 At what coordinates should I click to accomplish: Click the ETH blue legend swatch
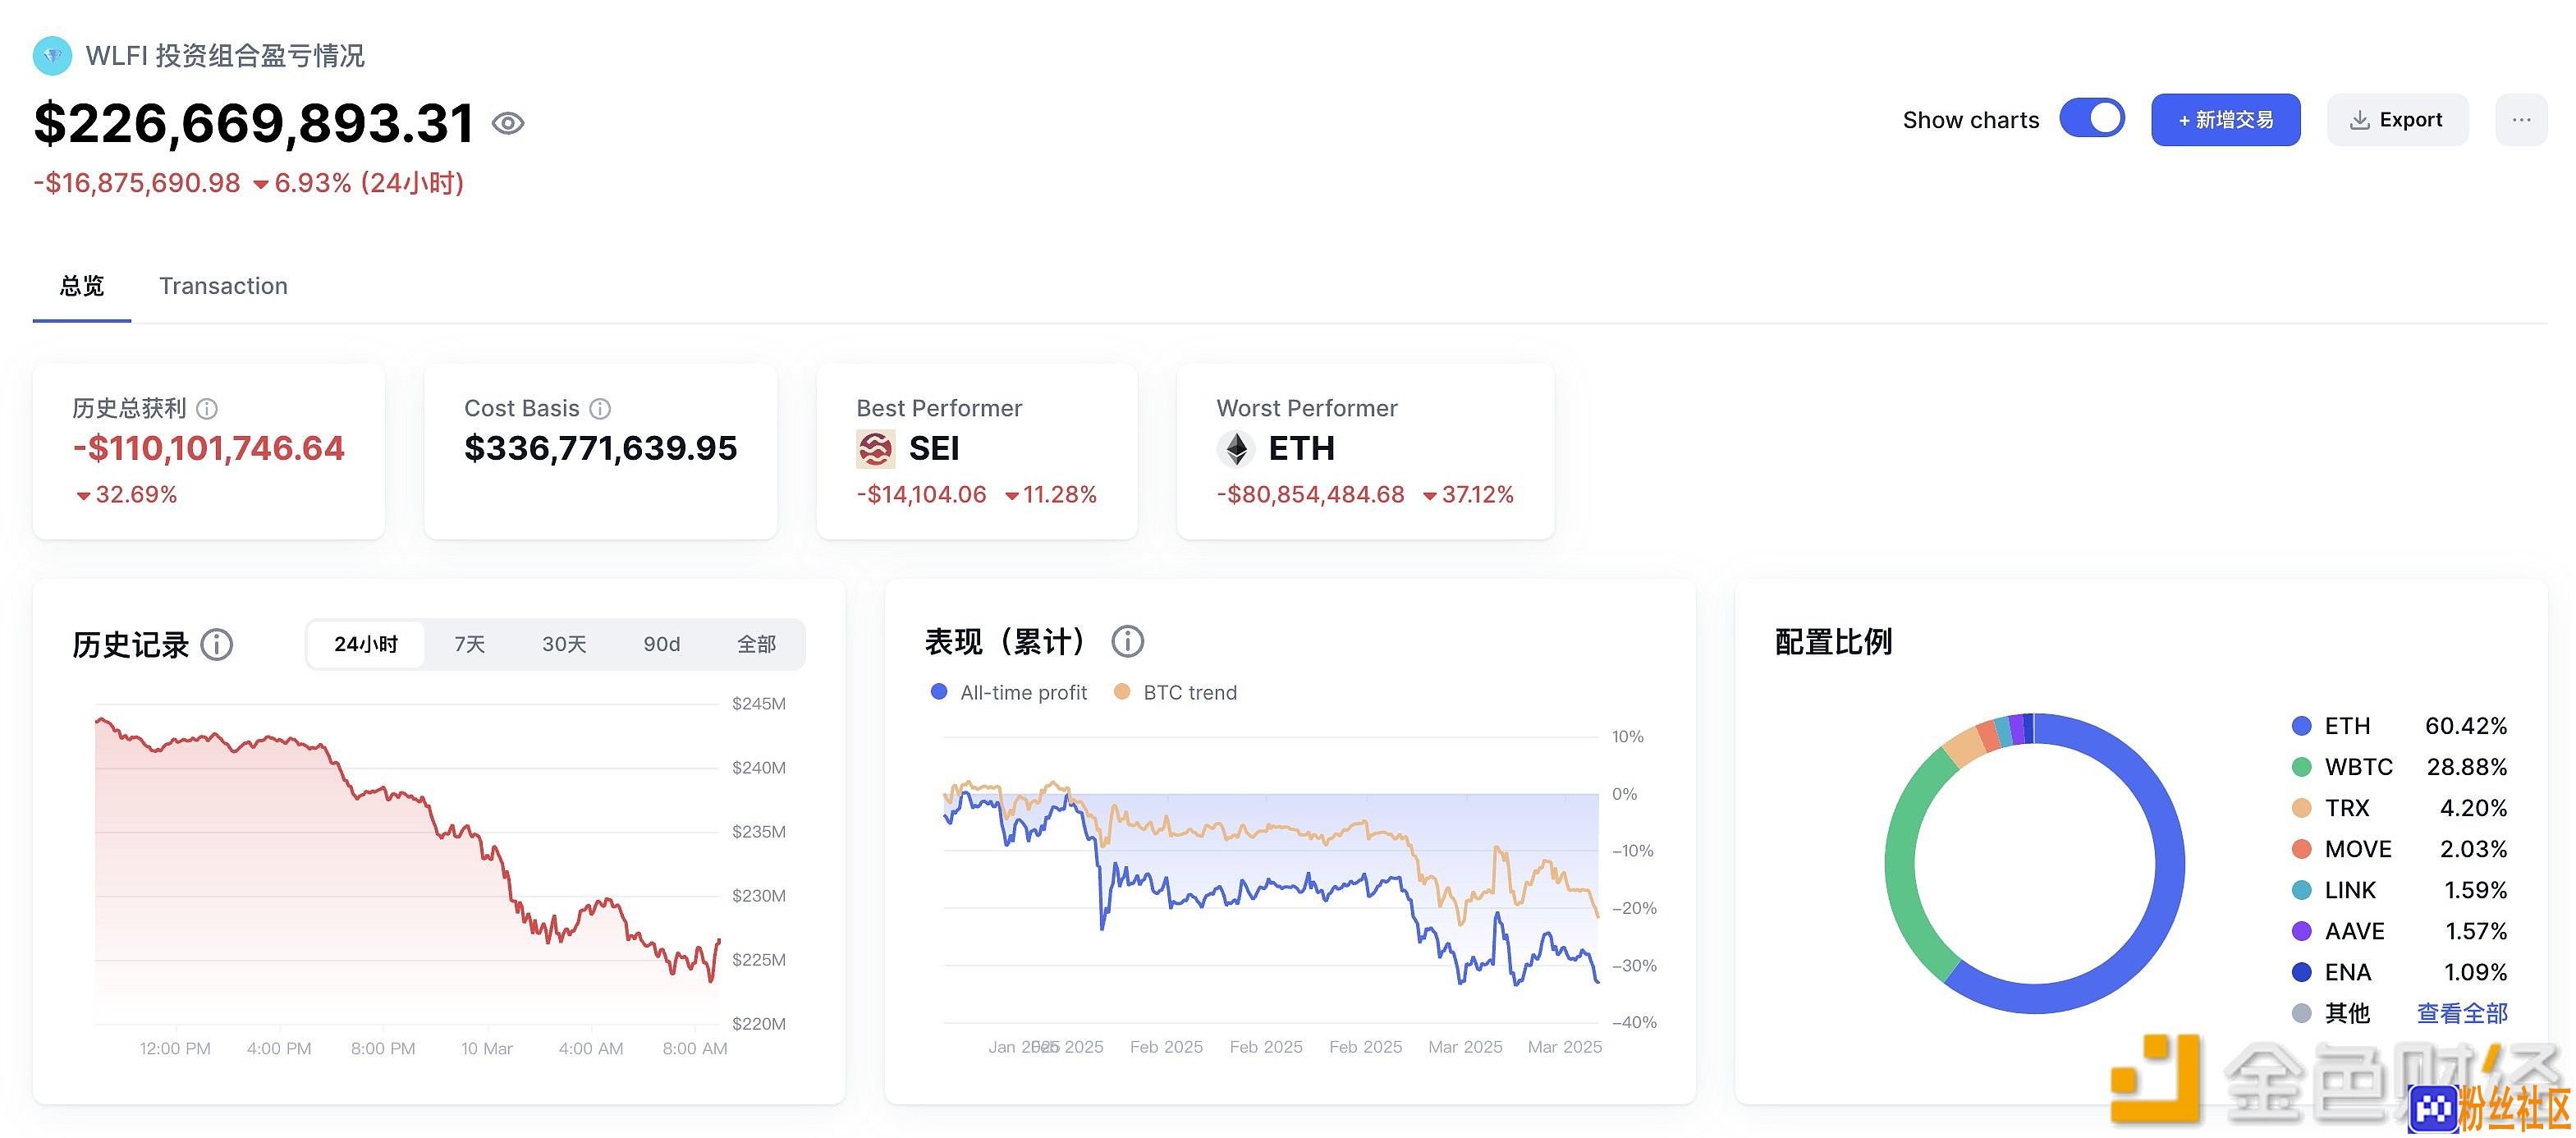[x=2302, y=727]
